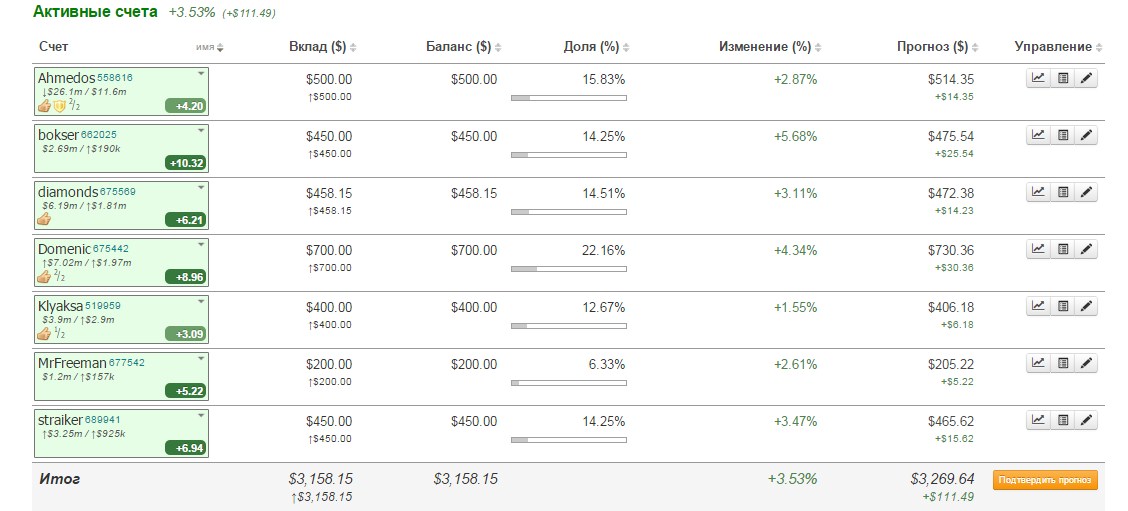Open the dropdown arrow on the bokser card
Image resolution: width=1128 pixels, height=511 pixels.
[201, 131]
